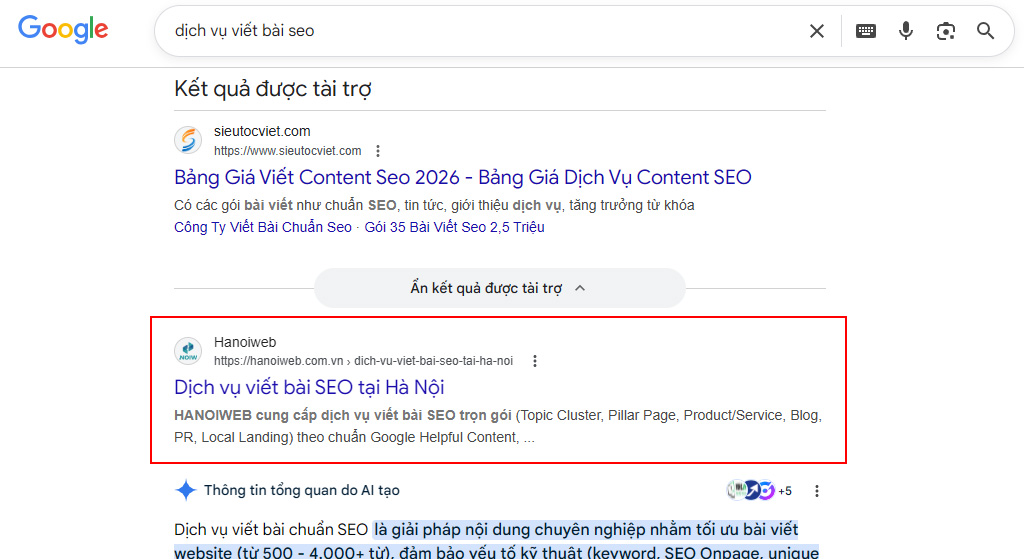Open the AI overview source icons +5
1024x559 pixels.
pyautogui.click(x=760, y=490)
